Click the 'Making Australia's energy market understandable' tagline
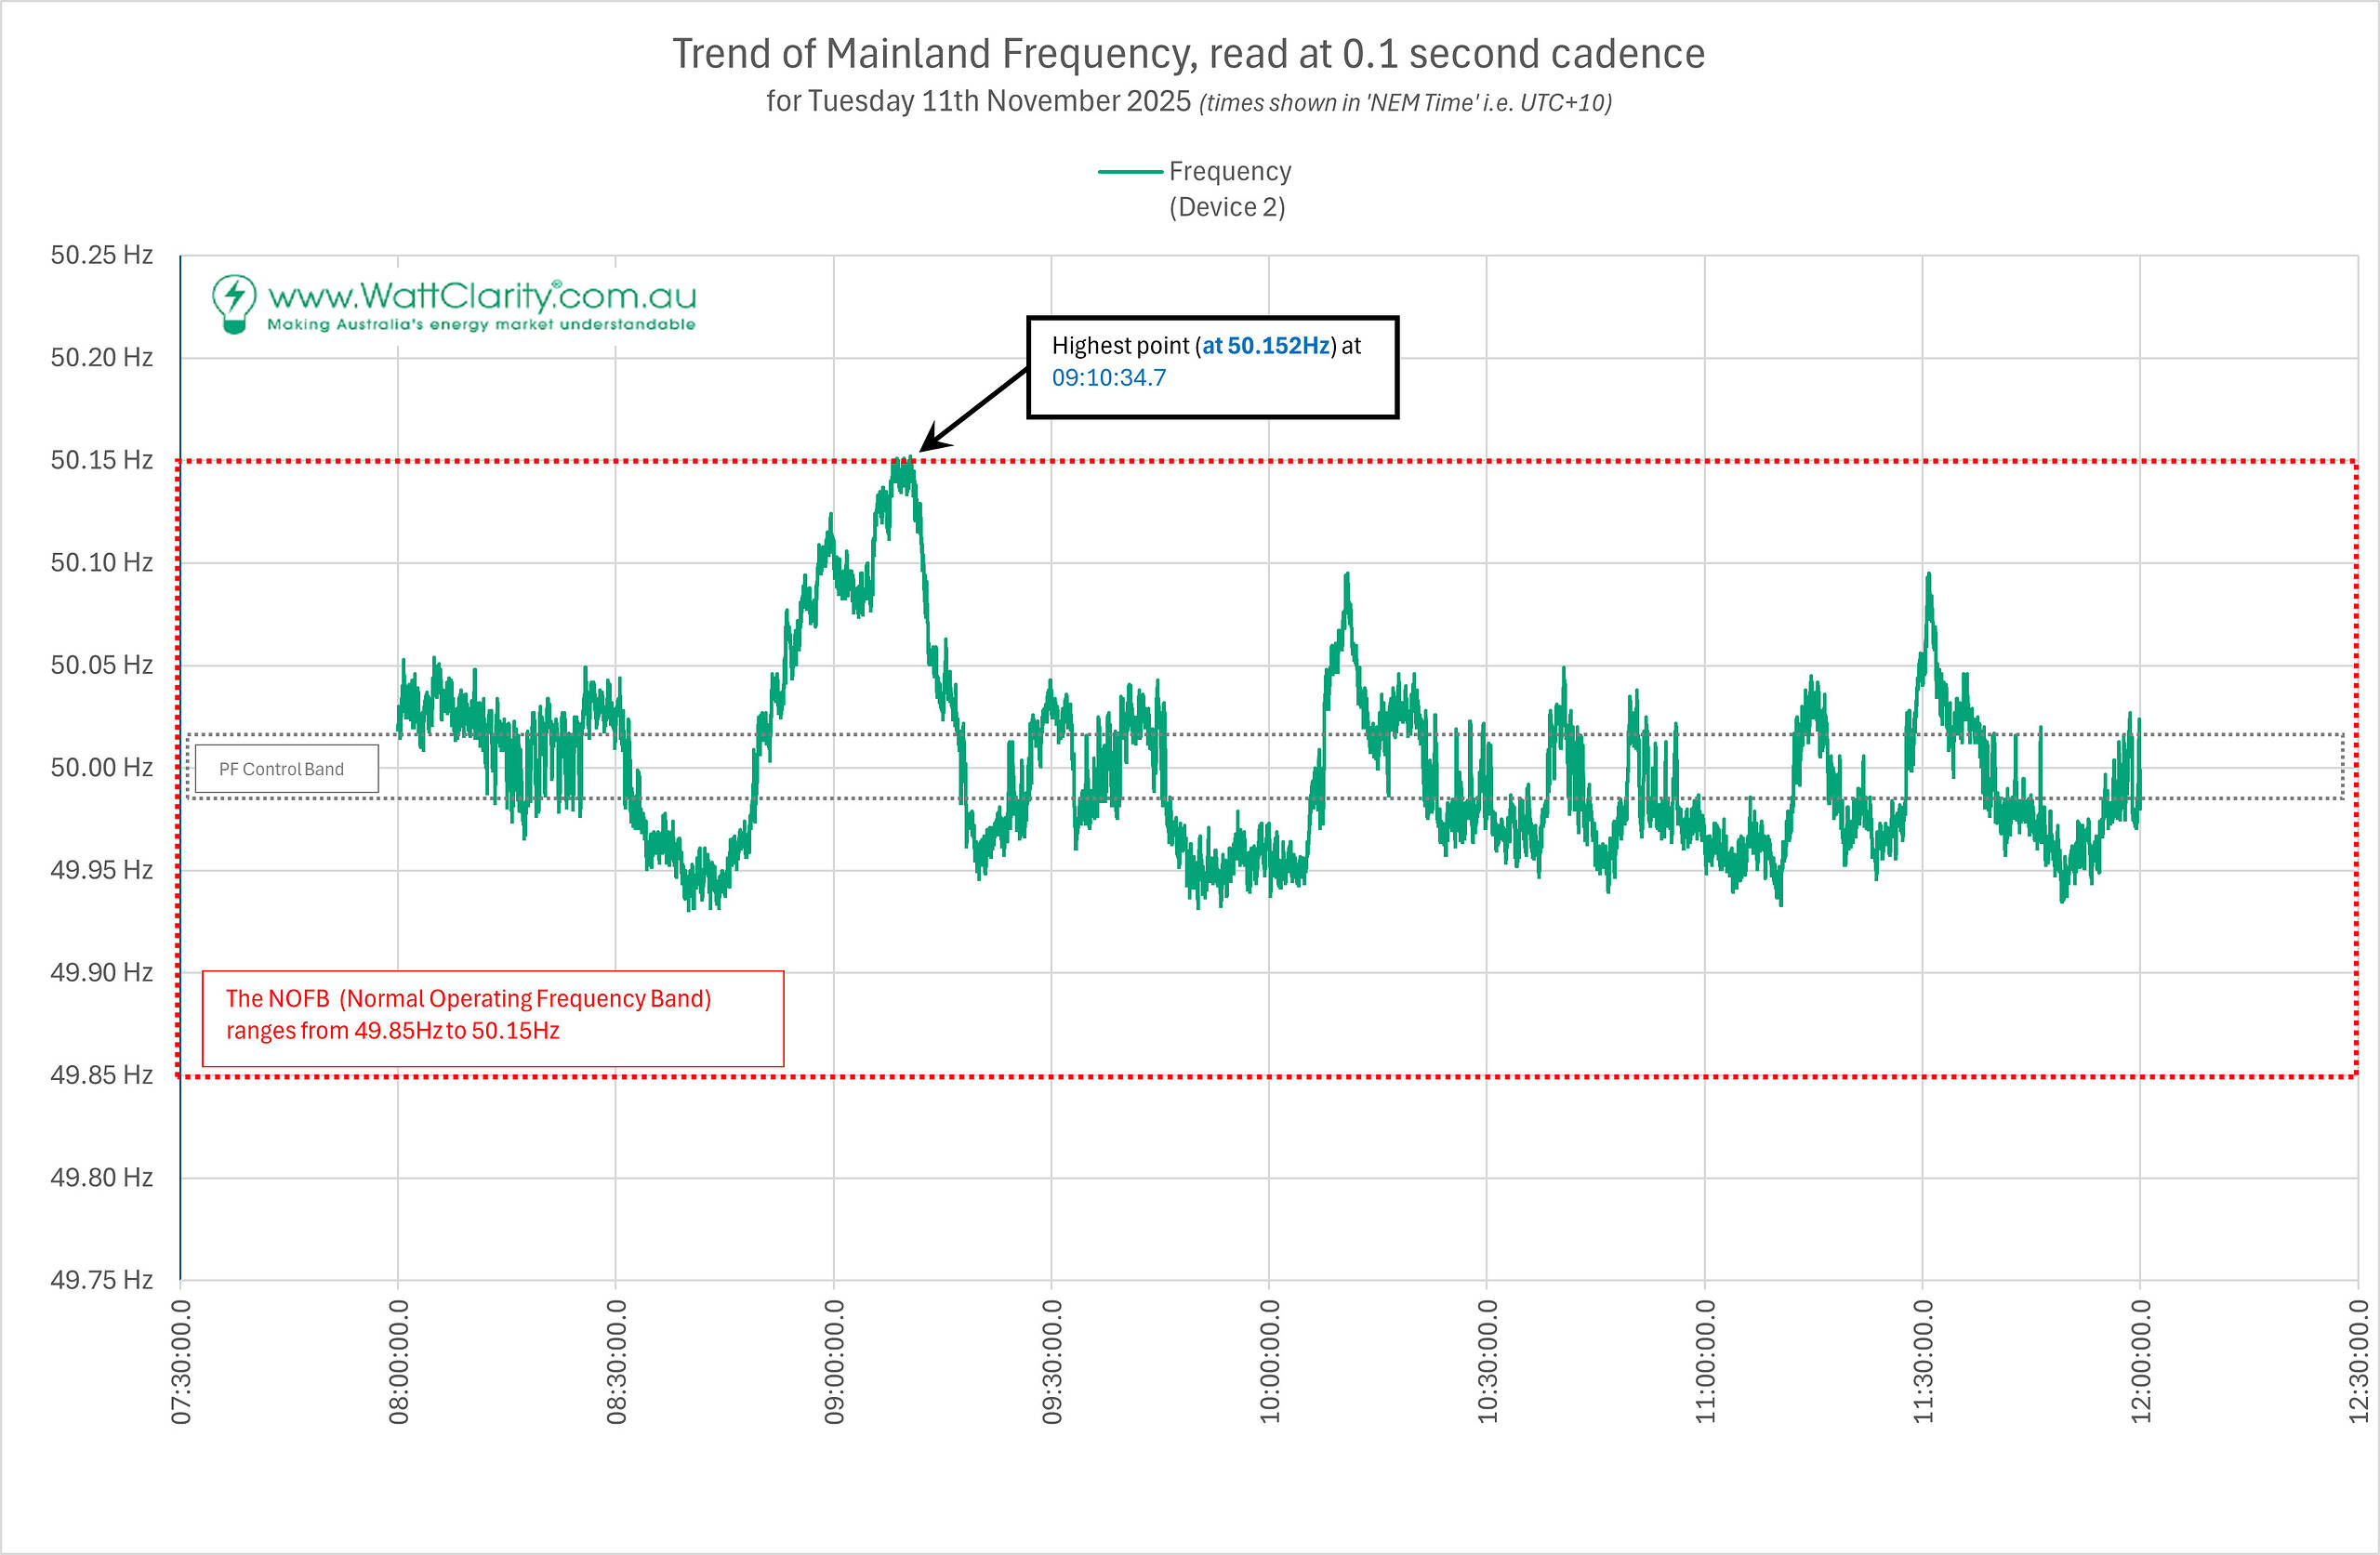This screenshot has height=1555, width=2380. 481,325
